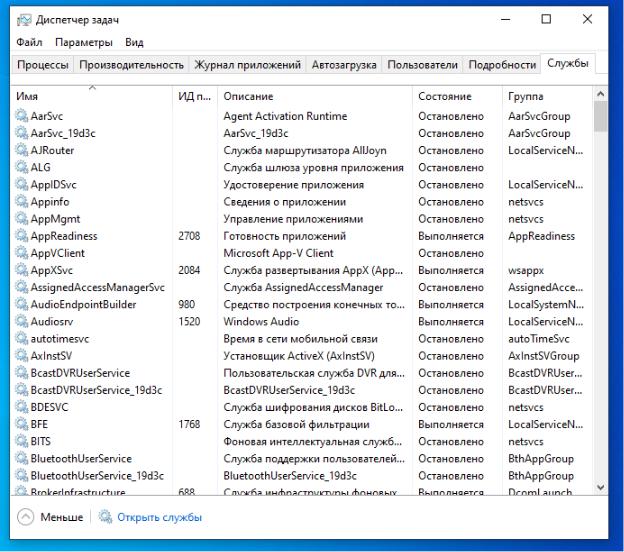Click the icon beside BluetoothUserService_19d3c row
The height and width of the screenshot is (552, 624).
(21, 475)
